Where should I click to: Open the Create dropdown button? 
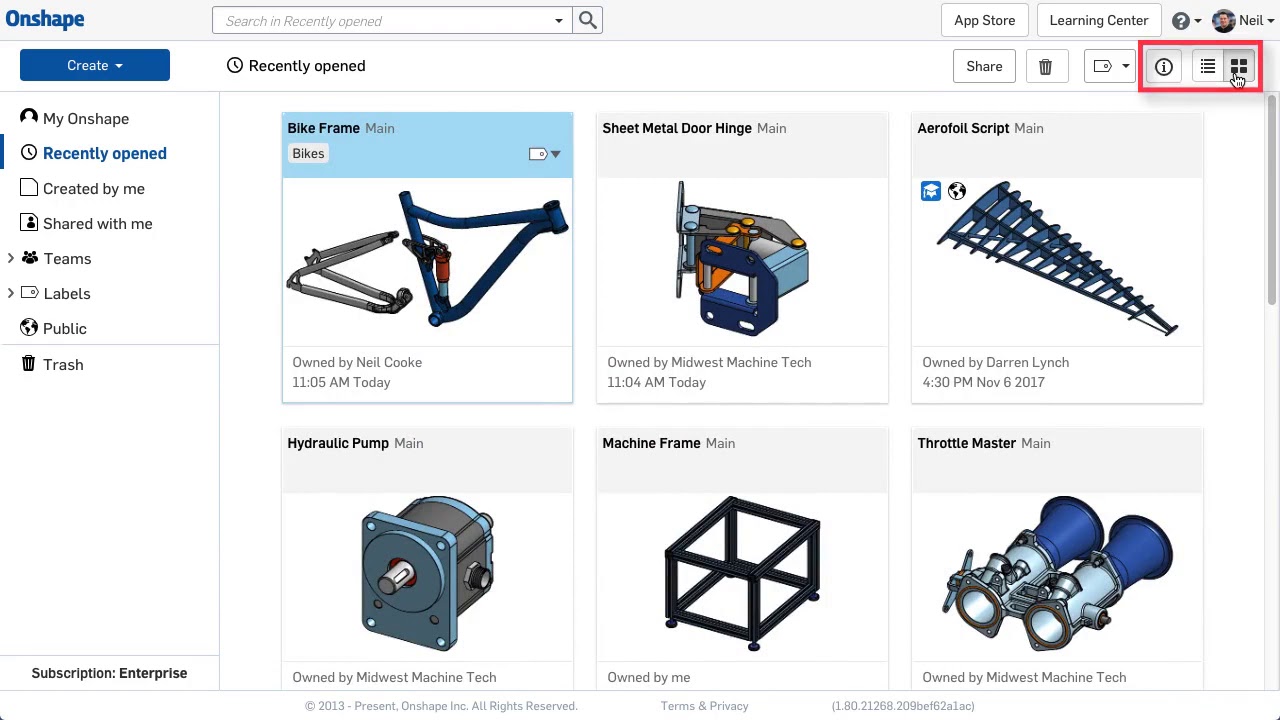point(95,66)
